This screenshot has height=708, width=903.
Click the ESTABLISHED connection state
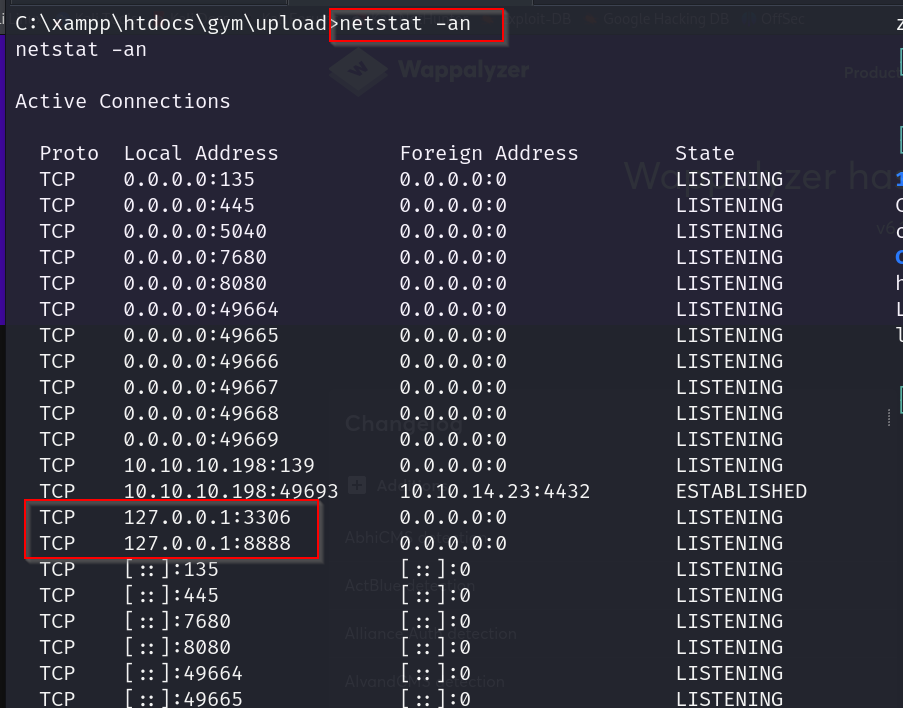(741, 491)
